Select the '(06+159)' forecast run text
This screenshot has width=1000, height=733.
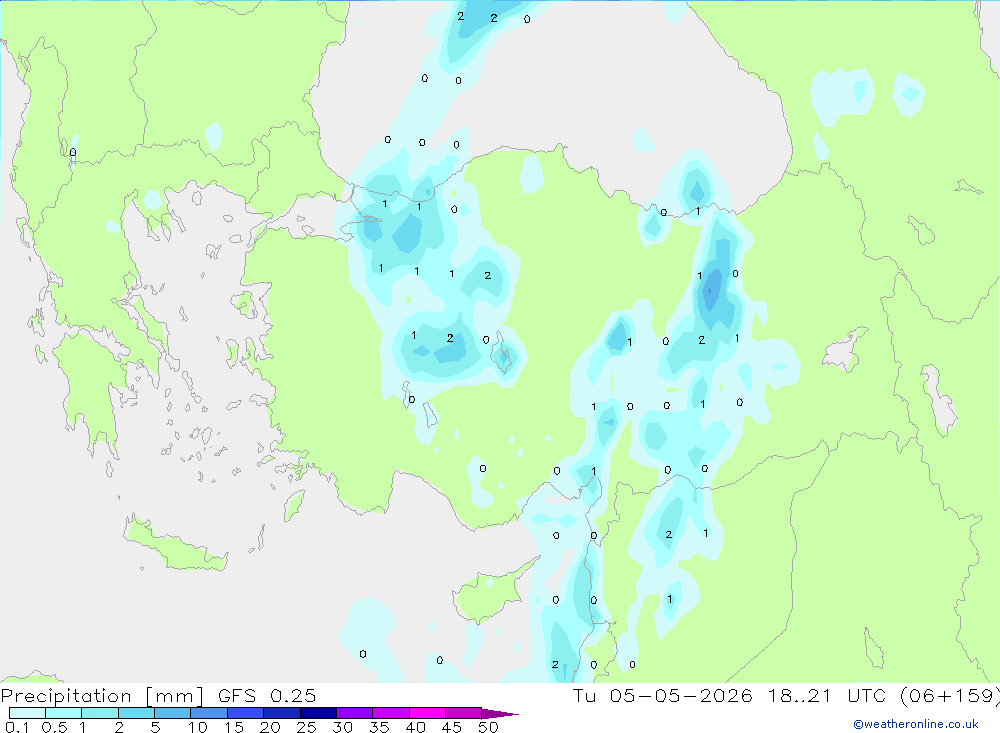click(x=950, y=696)
